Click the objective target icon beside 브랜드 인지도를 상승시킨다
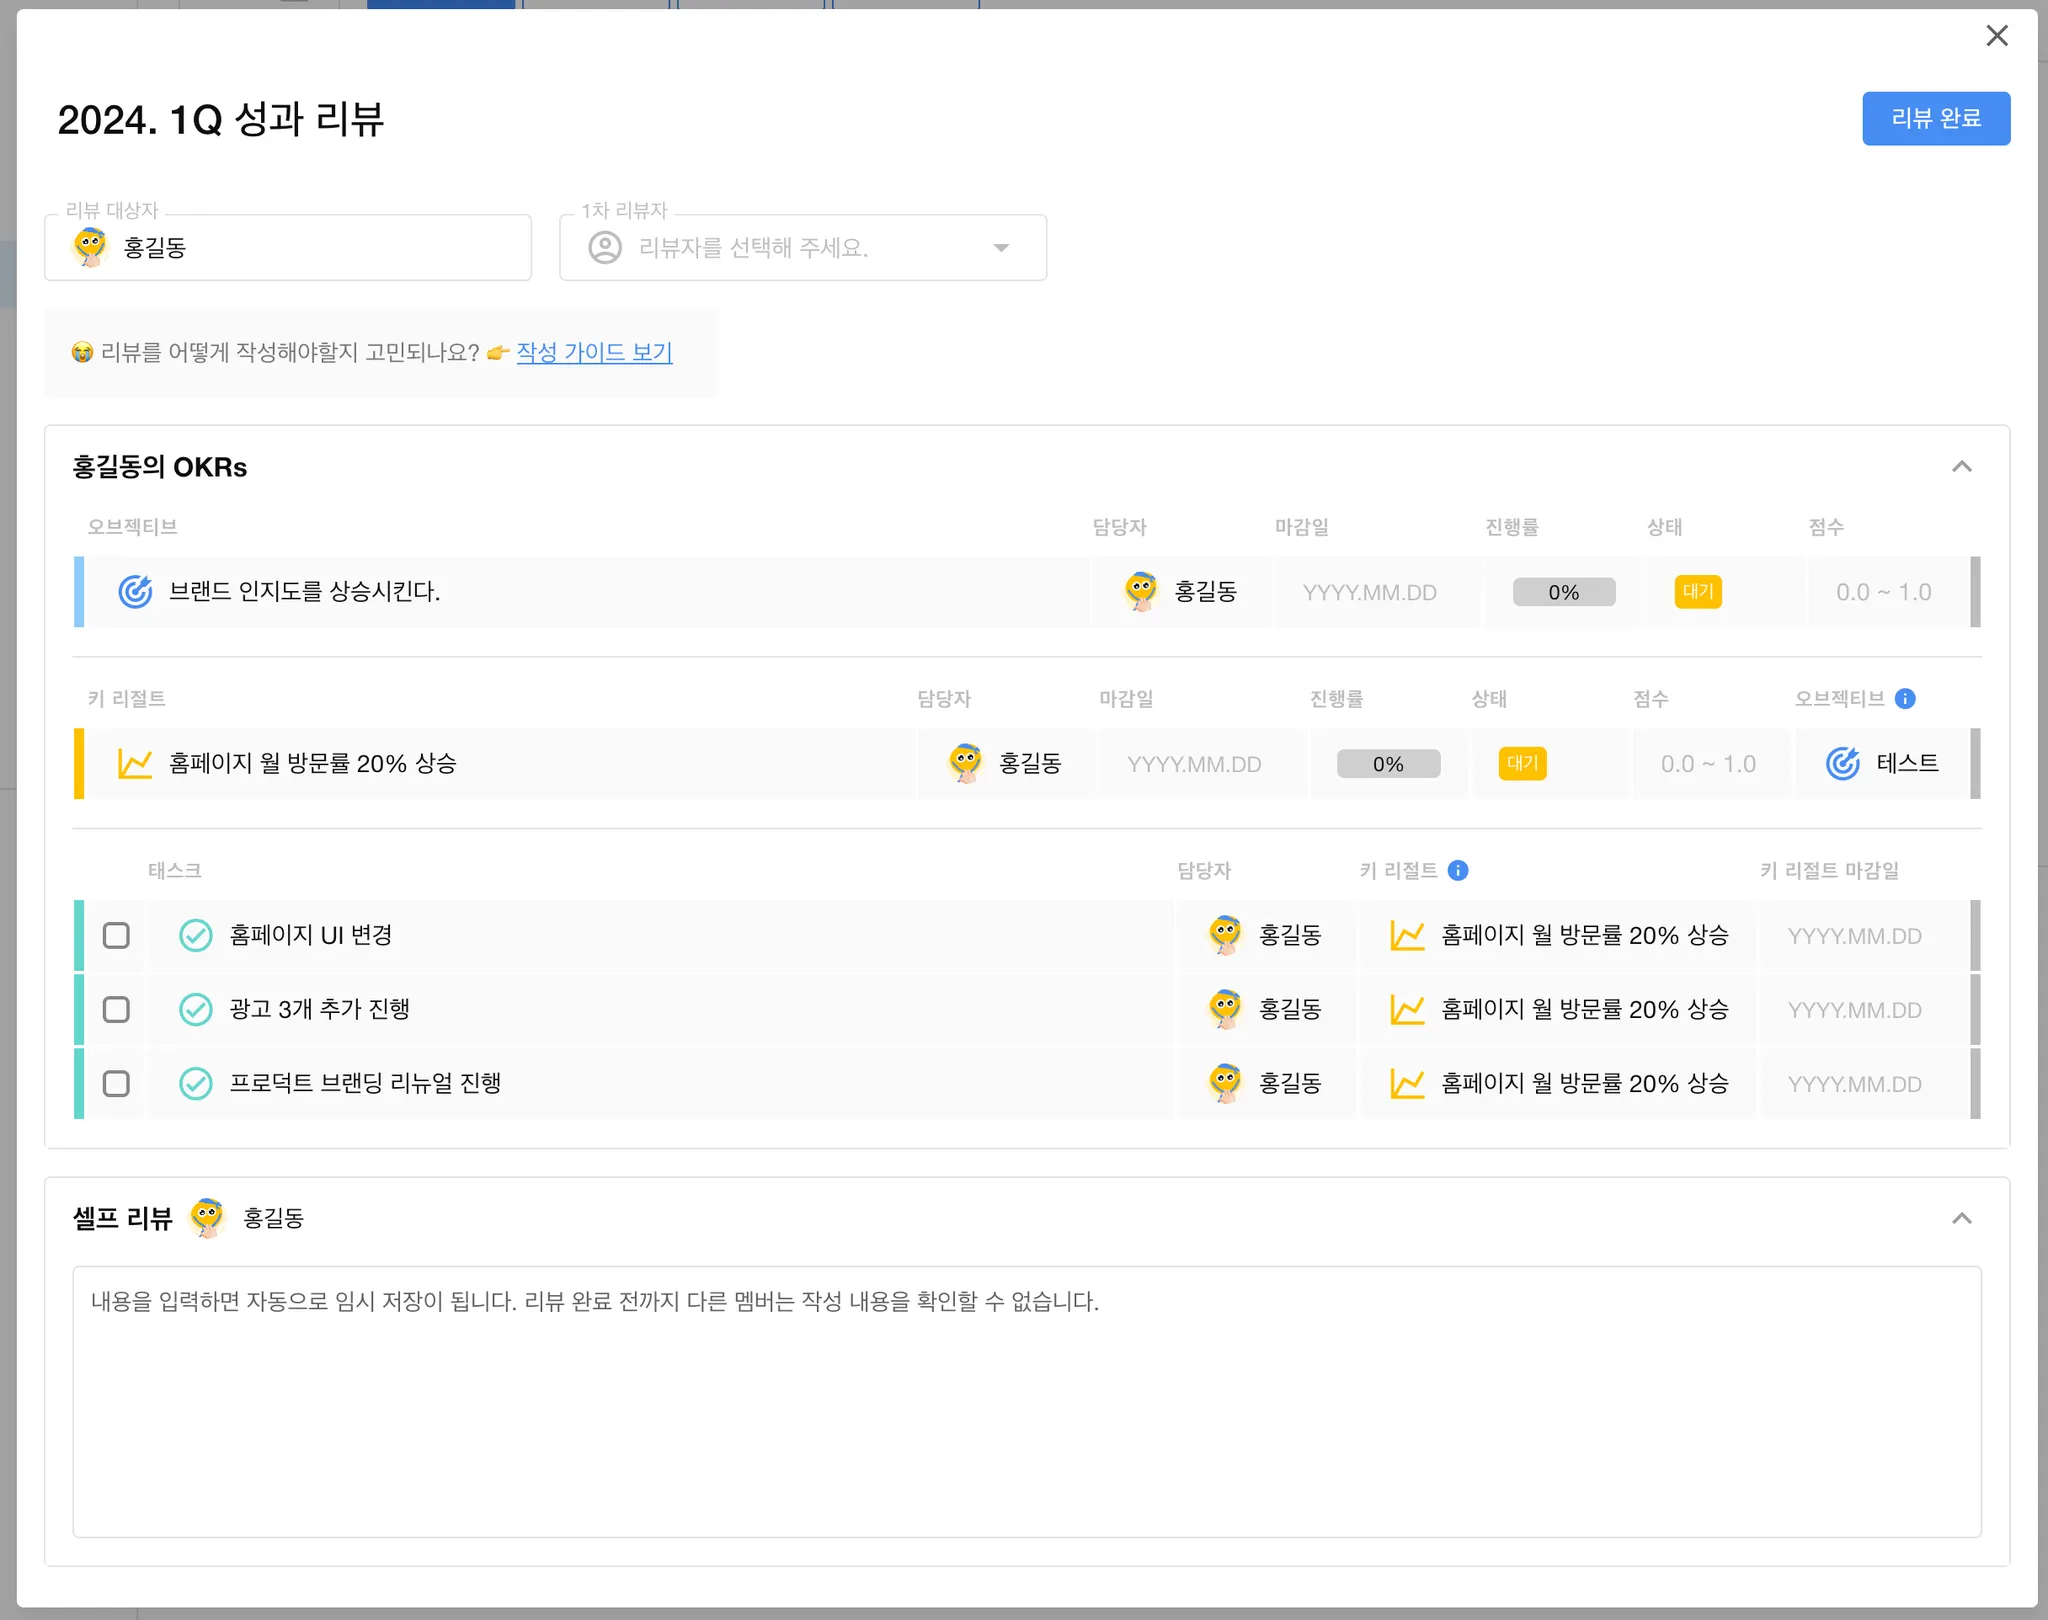Viewport: 2048px width, 1620px height. pyautogui.click(x=135, y=592)
